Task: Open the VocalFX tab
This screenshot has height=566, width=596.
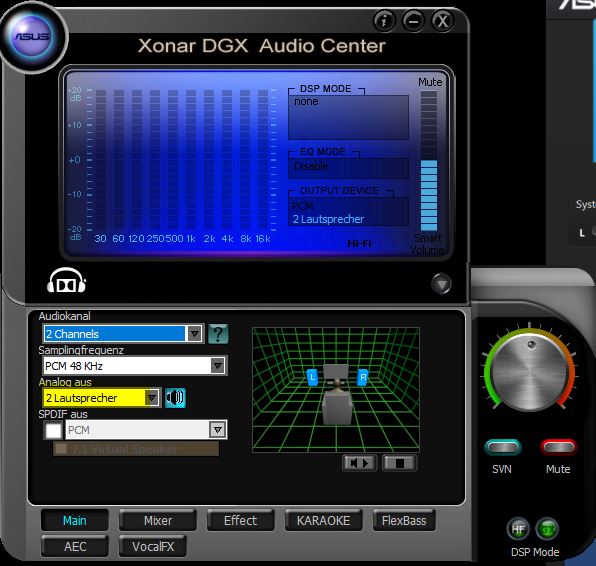Action: (x=153, y=546)
